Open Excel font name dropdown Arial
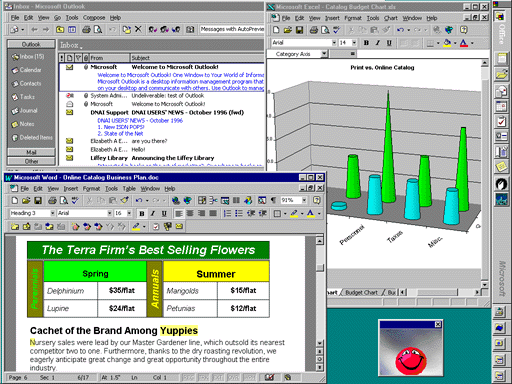The height and width of the screenshot is (384, 512). pyautogui.click(x=334, y=43)
